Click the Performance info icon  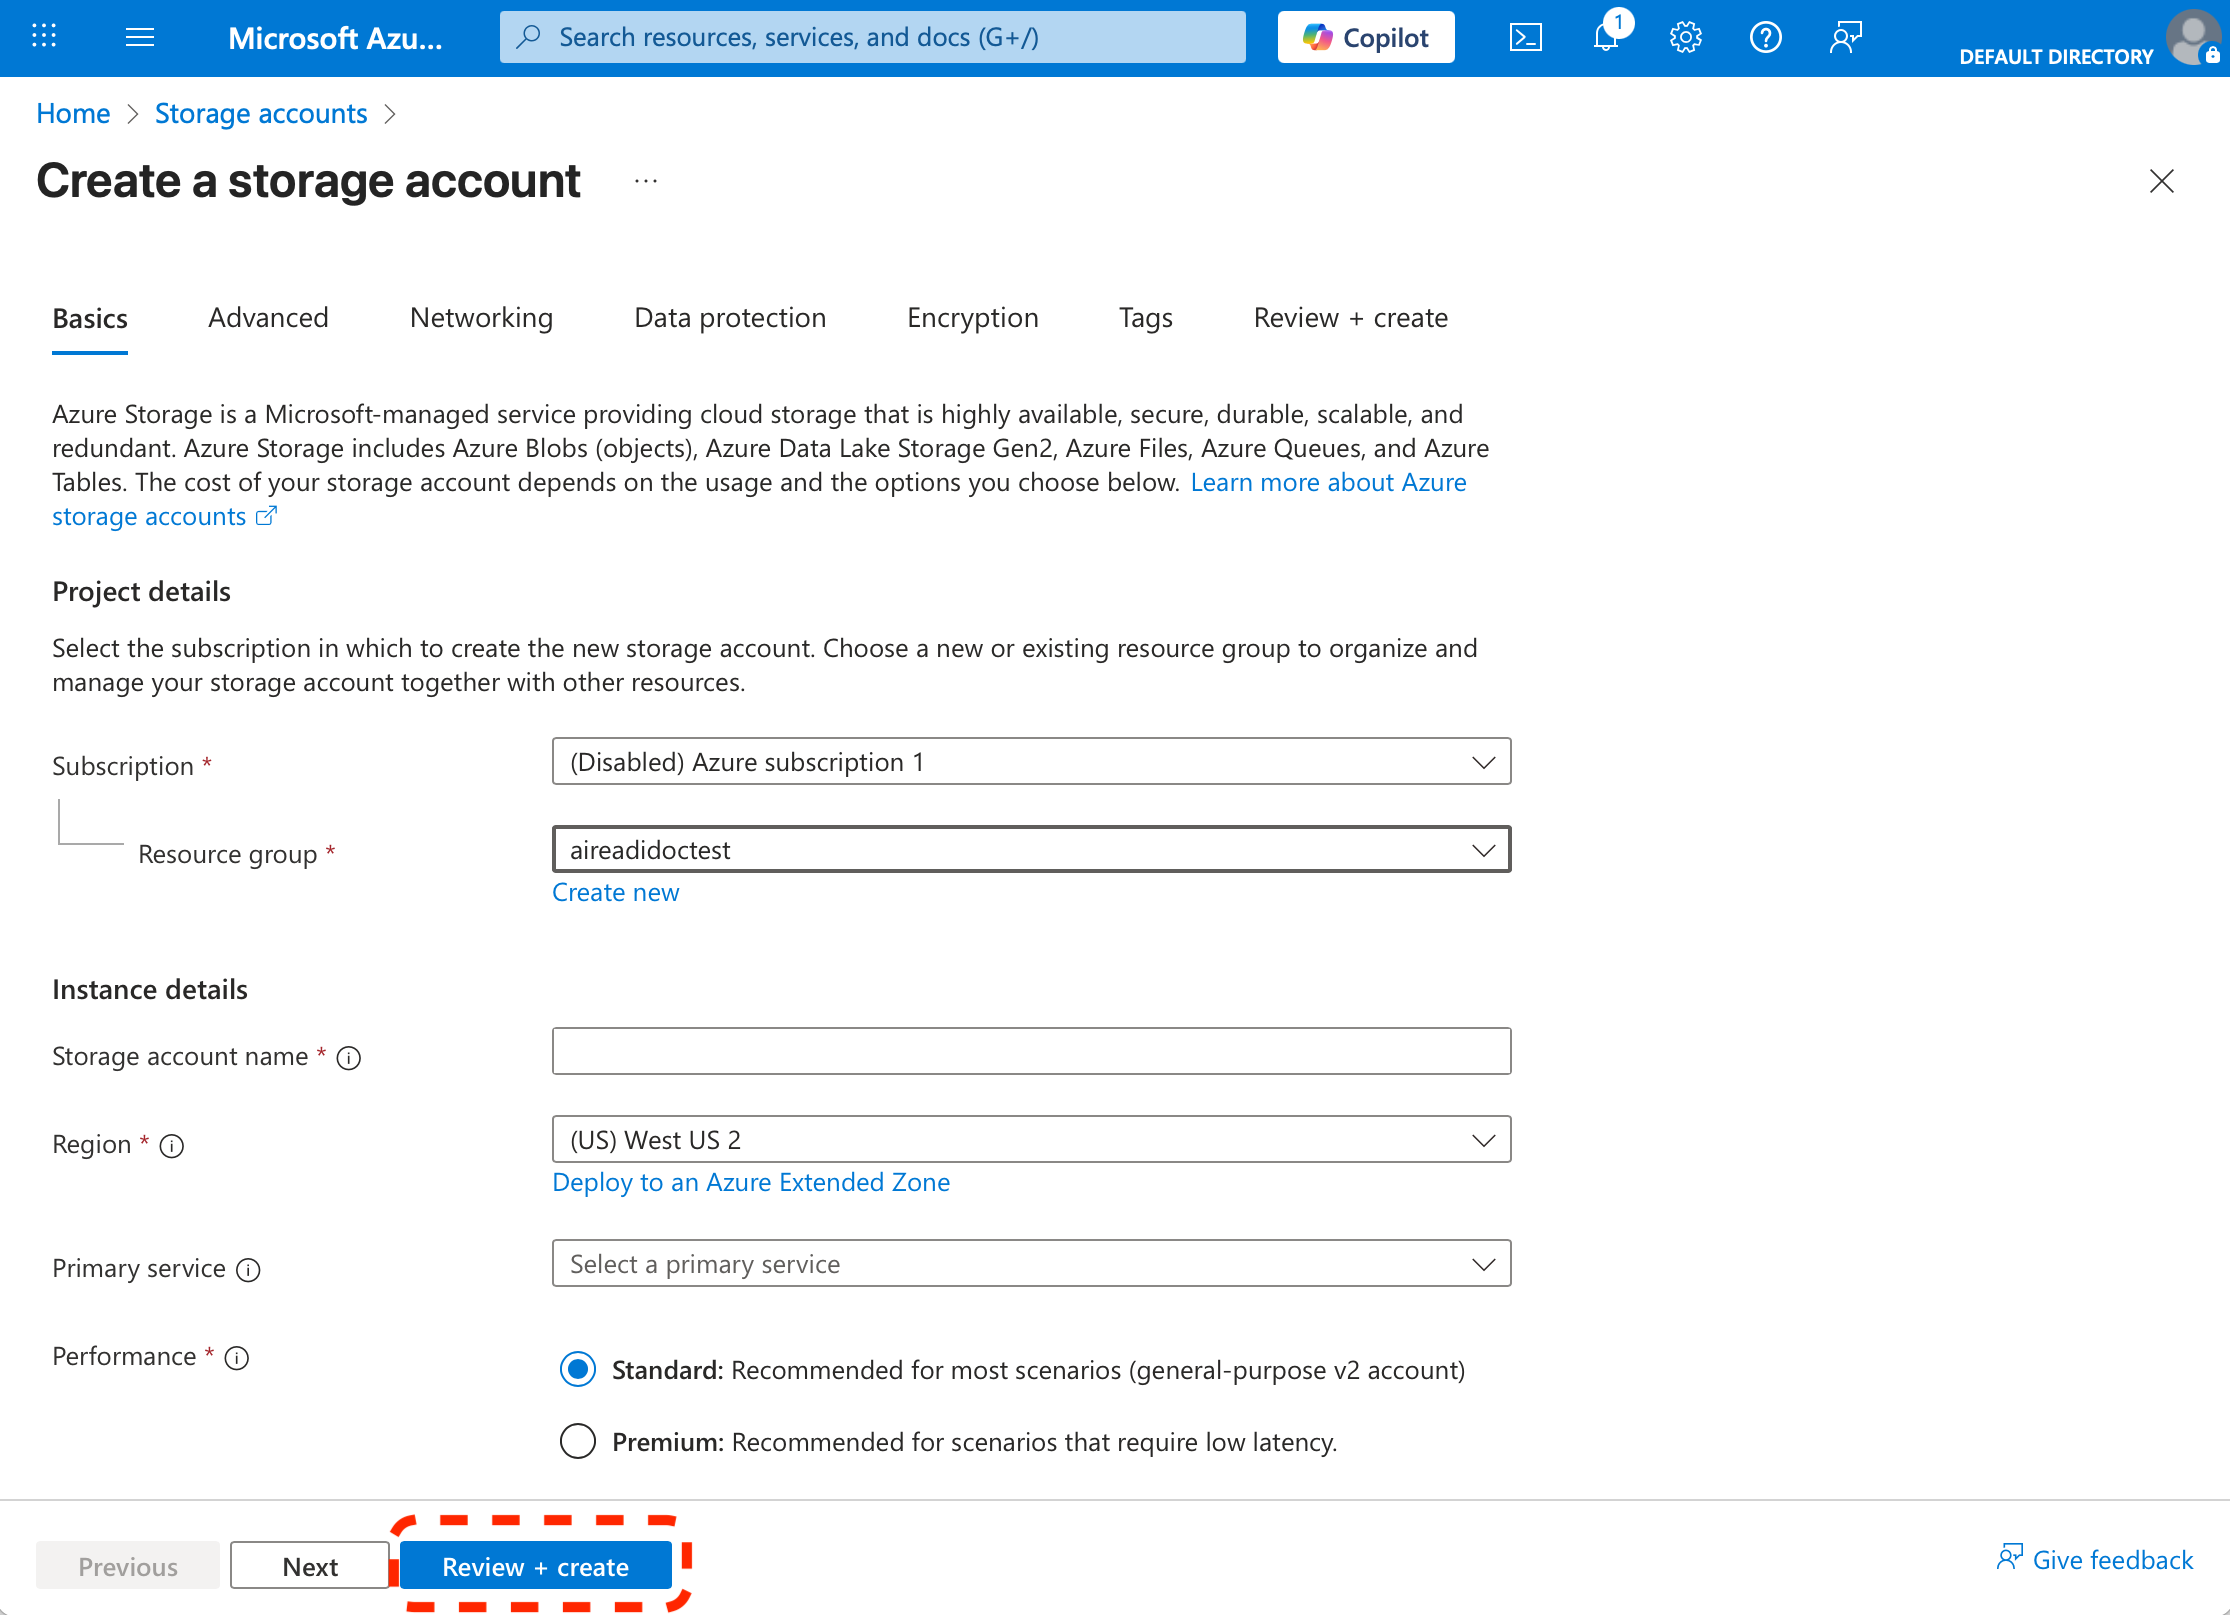tap(237, 1358)
